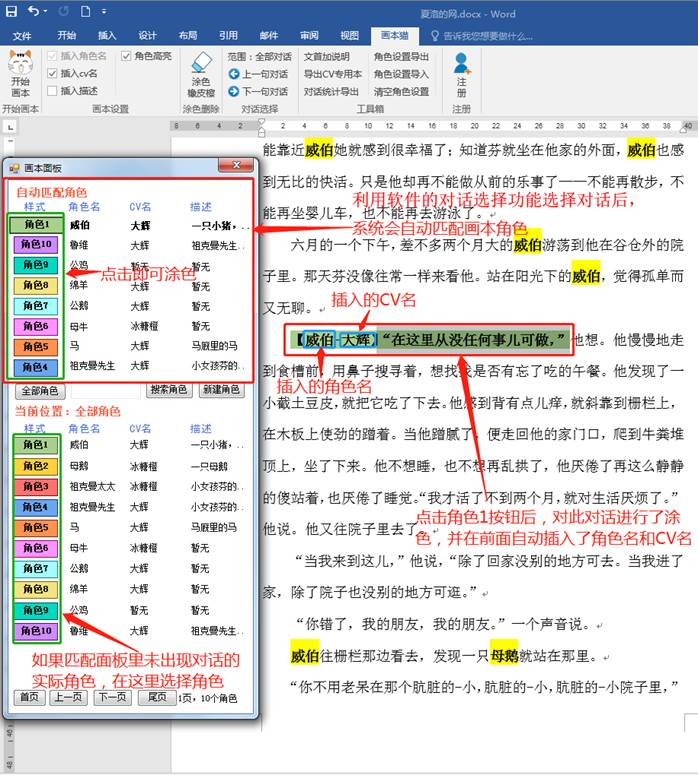This screenshot has width=698, height=775.
Task: Apply 角色9 color in the auto-match list
Action: pyautogui.click(x=36, y=265)
